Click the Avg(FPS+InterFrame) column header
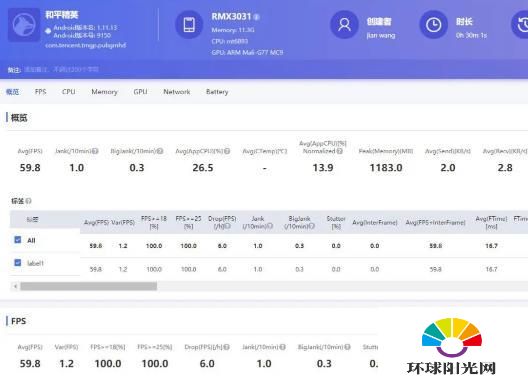 click(435, 222)
